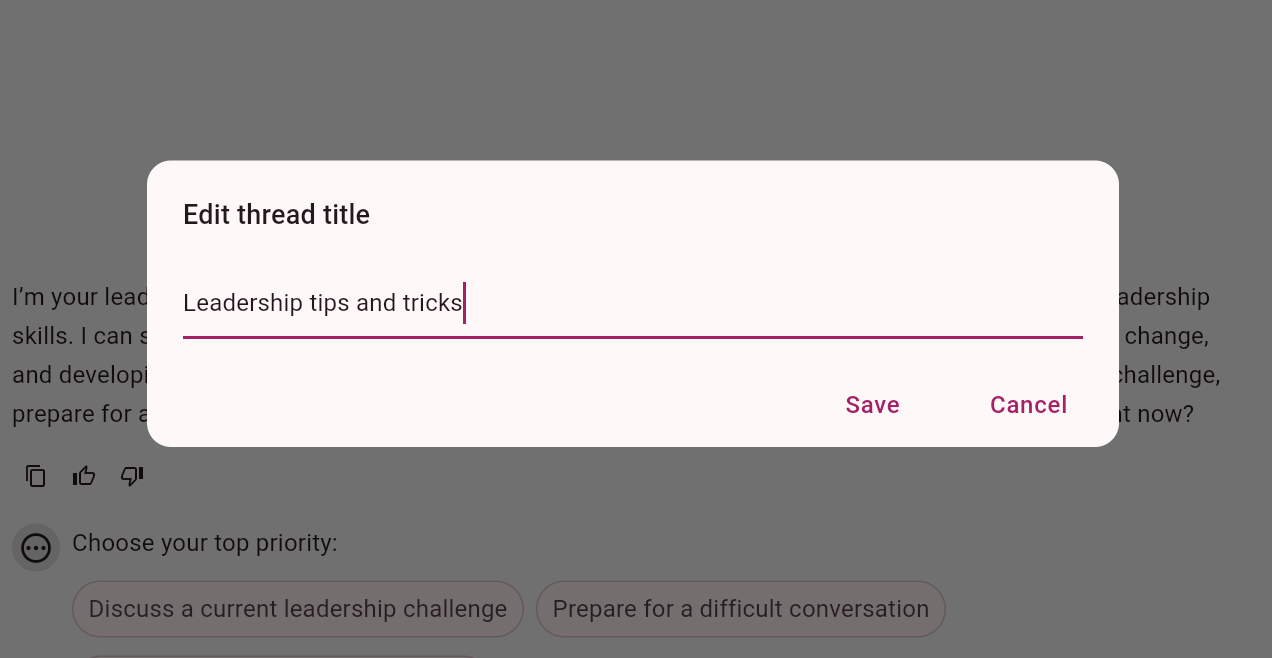Place cursor on "tricks" in the title field
1272x658 pixels.
[x=432, y=303]
